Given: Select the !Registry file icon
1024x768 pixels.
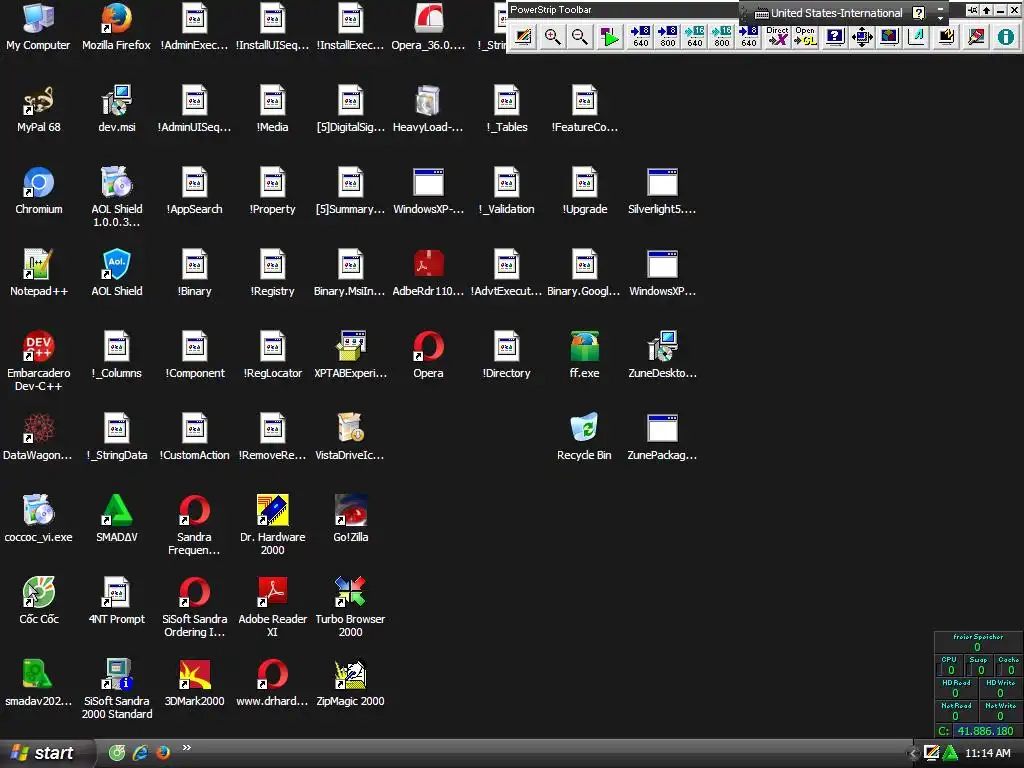Looking at the screenshot, I should point(272,272).
